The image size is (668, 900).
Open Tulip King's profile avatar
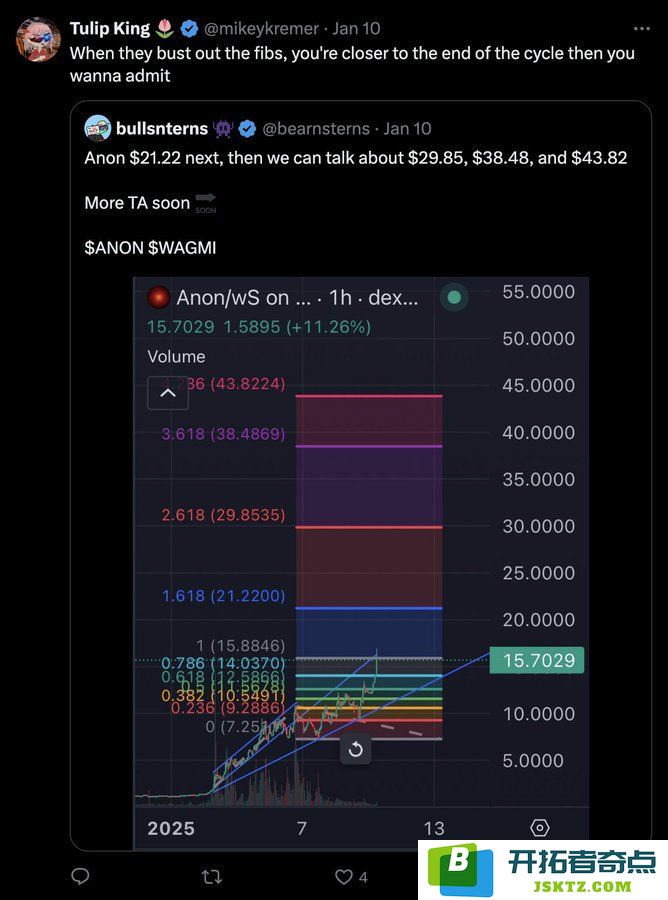38,38
